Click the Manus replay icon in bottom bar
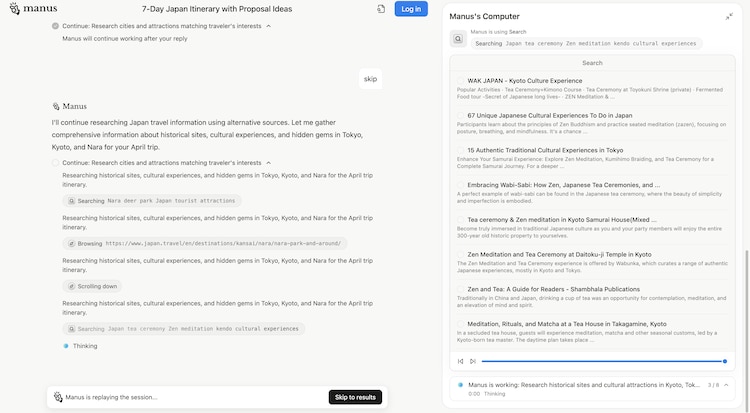Viewport: 750px width, 413px height. pos(58,397)
